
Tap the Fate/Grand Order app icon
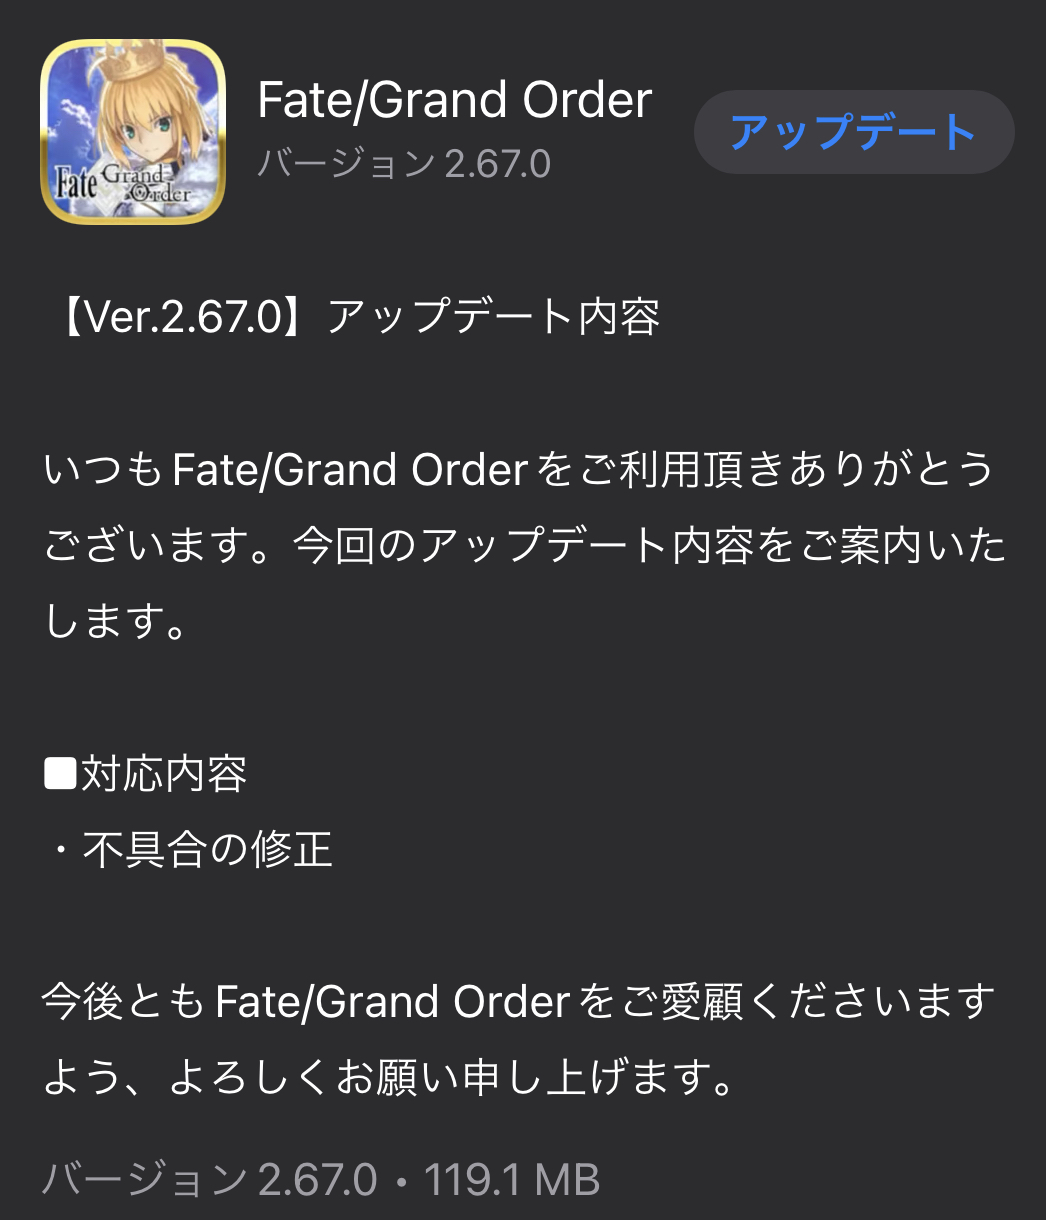click(133, 132)
